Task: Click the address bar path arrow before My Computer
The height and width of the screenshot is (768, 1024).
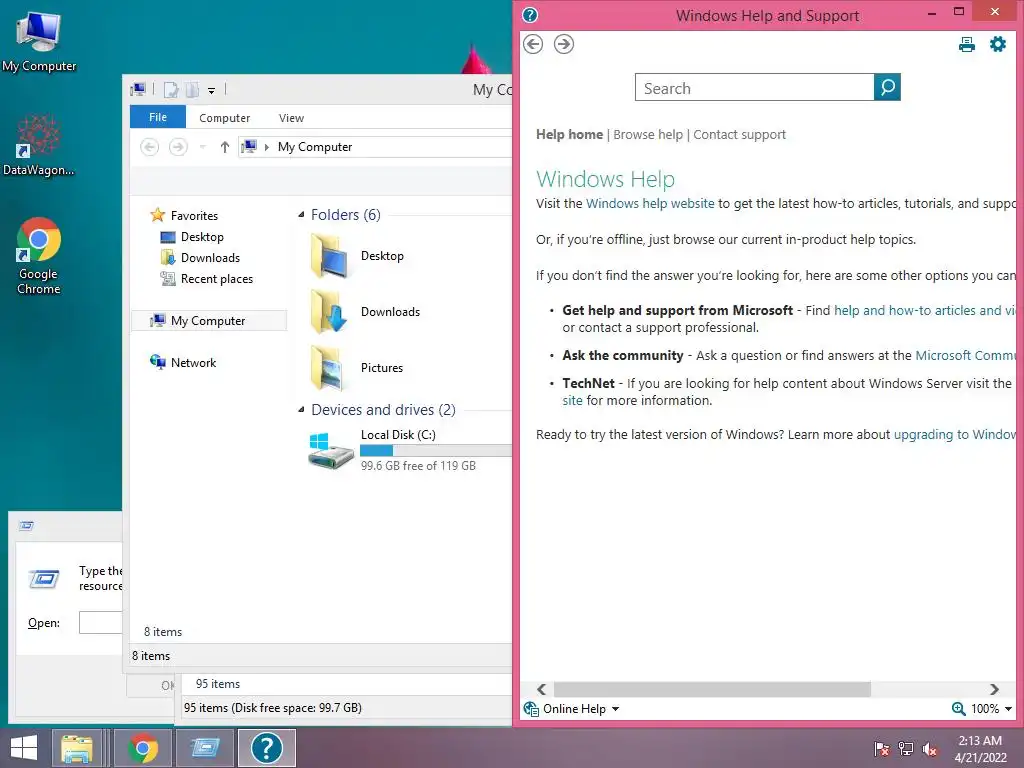Action: pos(266,147)
